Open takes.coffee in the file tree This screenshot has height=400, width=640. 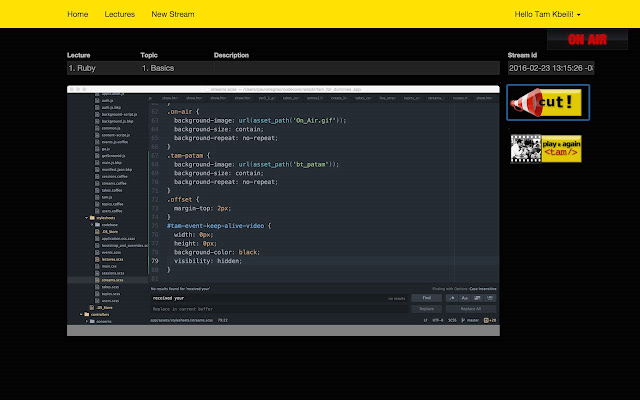click(x=112, y=190)
